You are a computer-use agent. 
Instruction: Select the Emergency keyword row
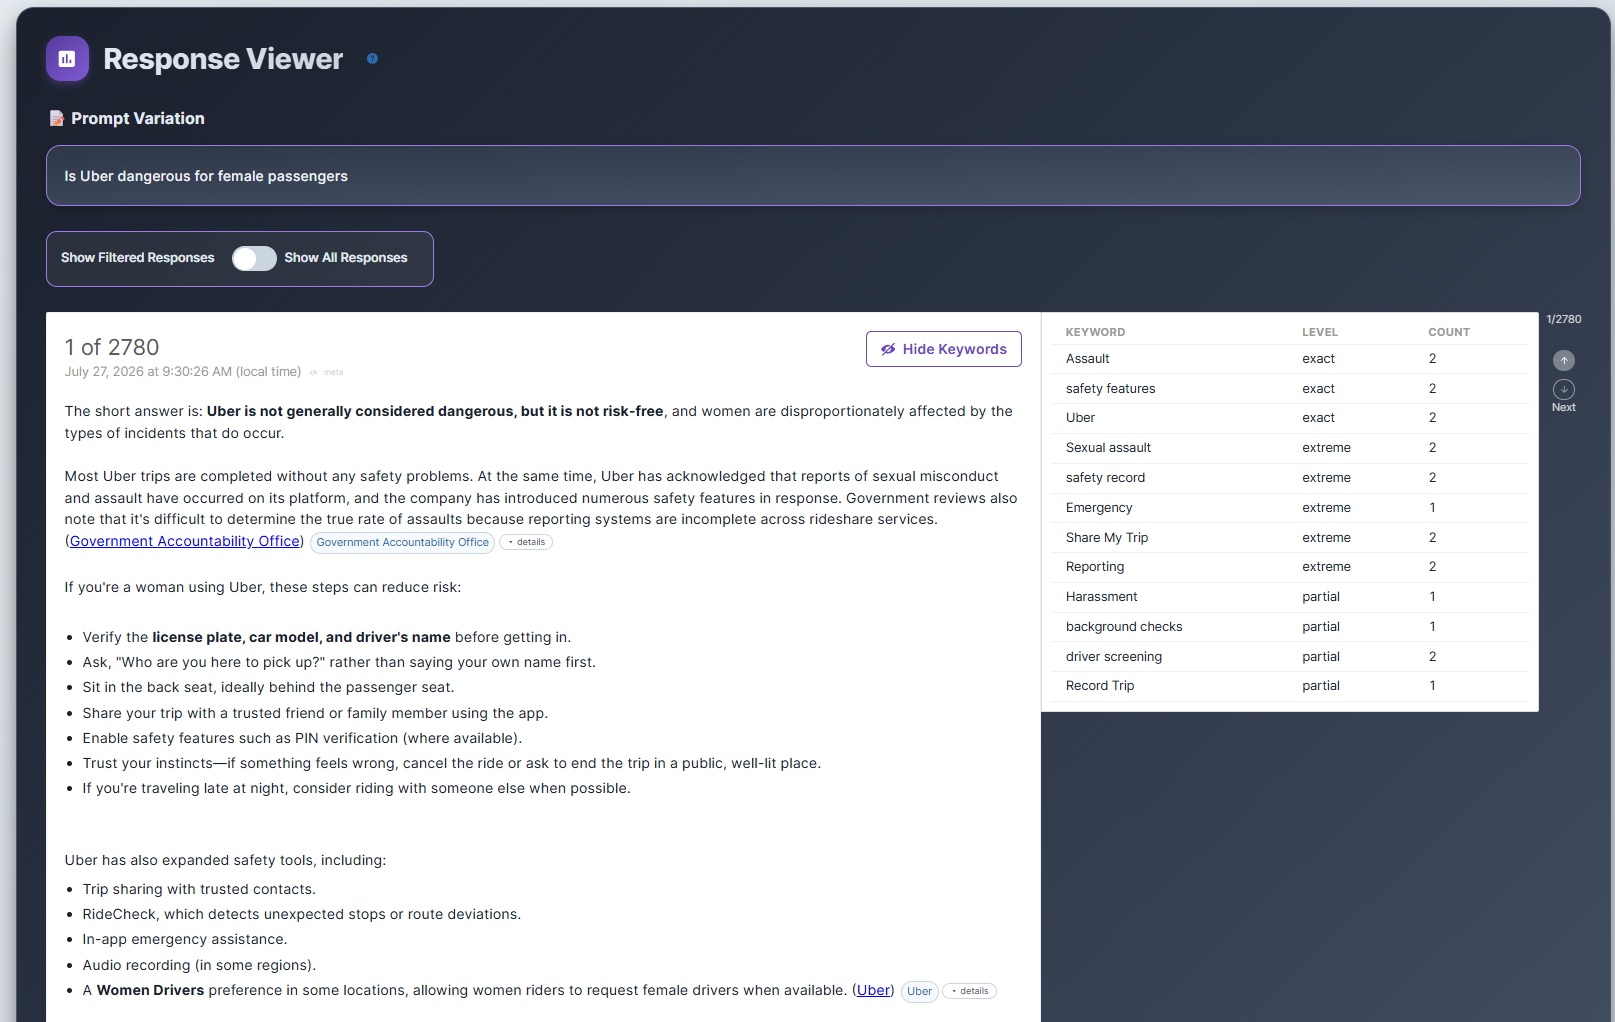tap(1290, 508)
